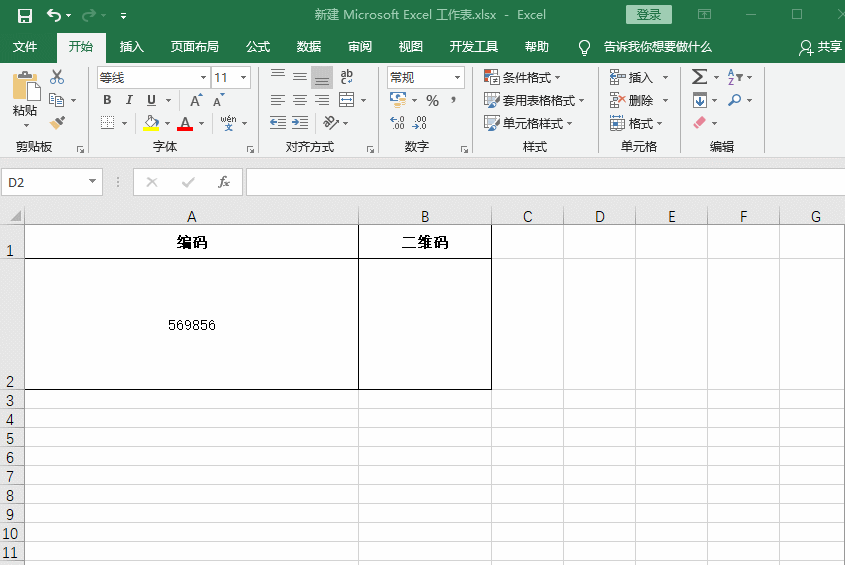Open 条件格式 conditional formatting
Viewport: 845px width, 565px height.
pos(522,78)
